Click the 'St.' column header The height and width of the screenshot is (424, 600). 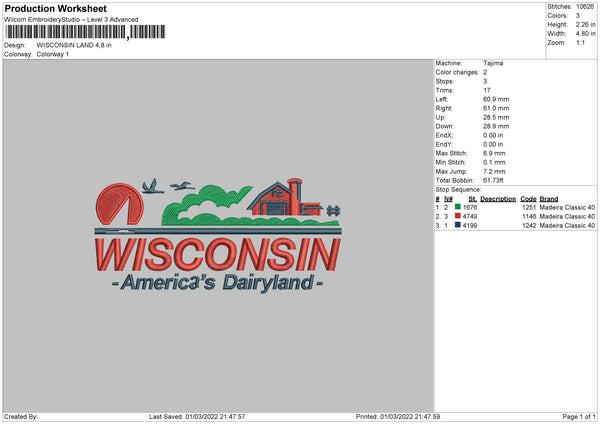pos(473,199)
